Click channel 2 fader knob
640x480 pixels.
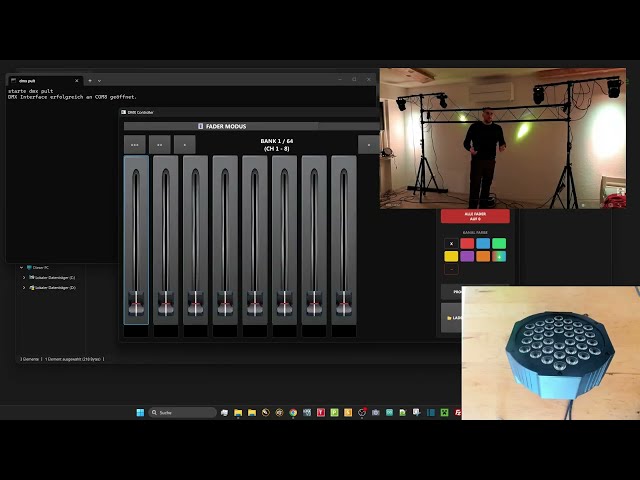pos(166,303)
